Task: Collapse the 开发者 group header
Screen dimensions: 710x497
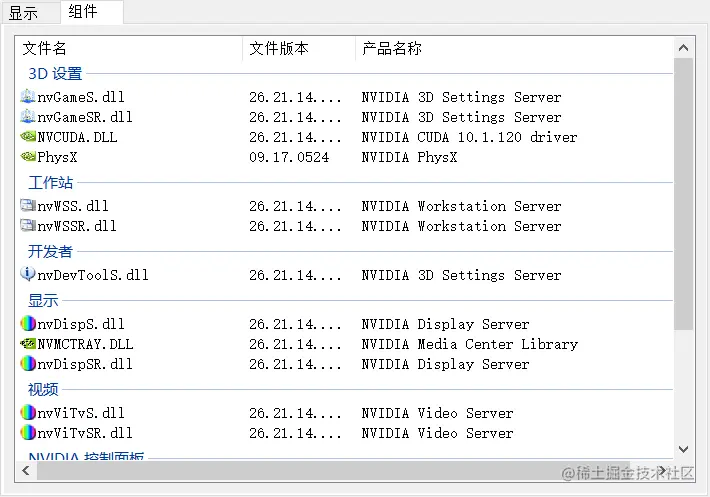Action: click(x=50, y=251)
